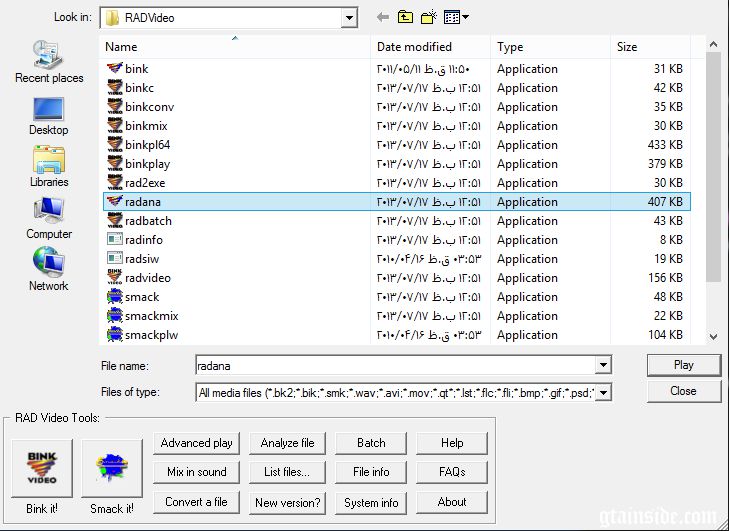The image size is (729, 531).
Task: Select Network in the places sidebar
Action: click(x=49, y=270)
